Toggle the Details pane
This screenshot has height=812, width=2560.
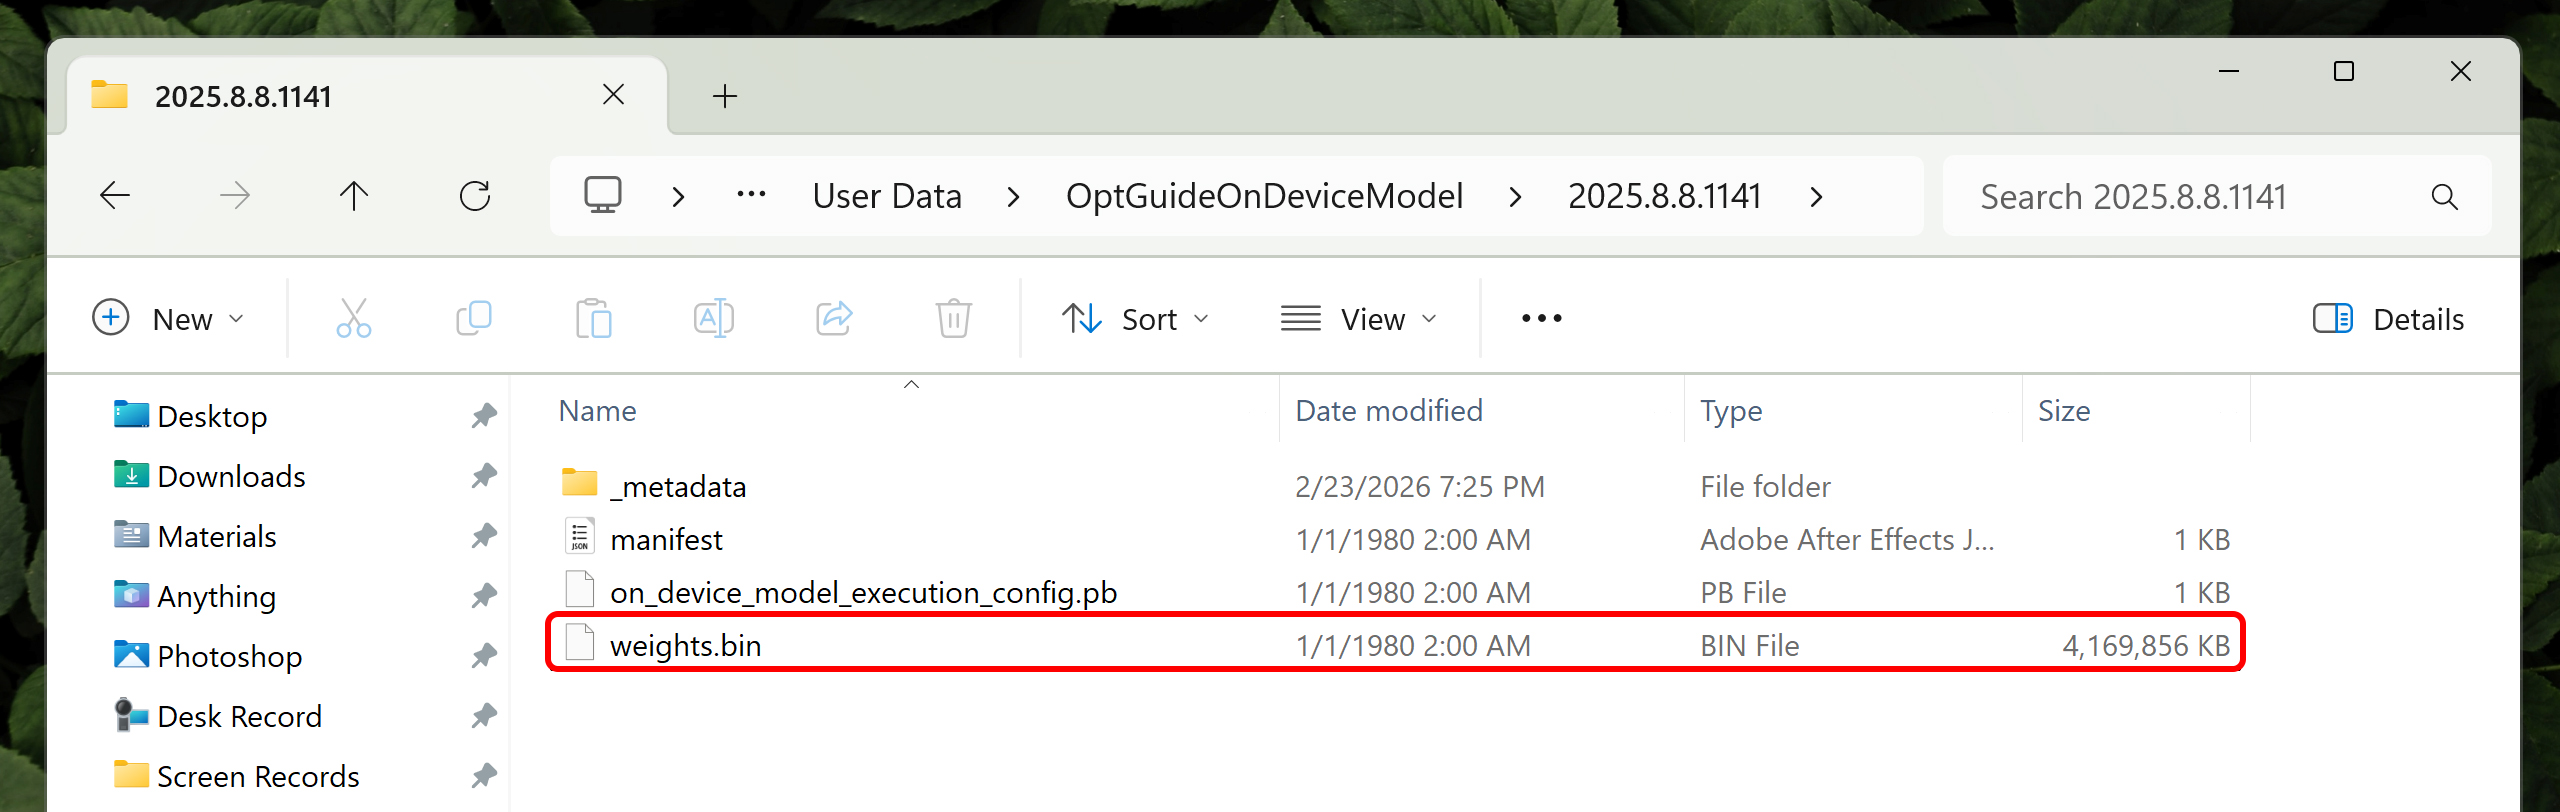point(2388,319)
